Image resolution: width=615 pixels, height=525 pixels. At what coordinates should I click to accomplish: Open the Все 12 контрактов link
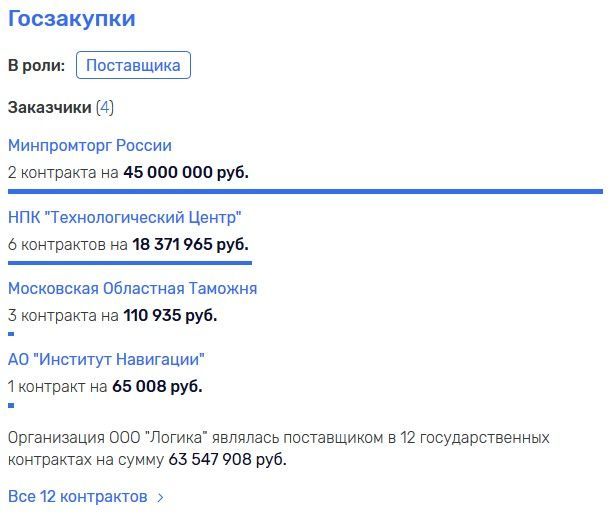(x=78, y=496)
